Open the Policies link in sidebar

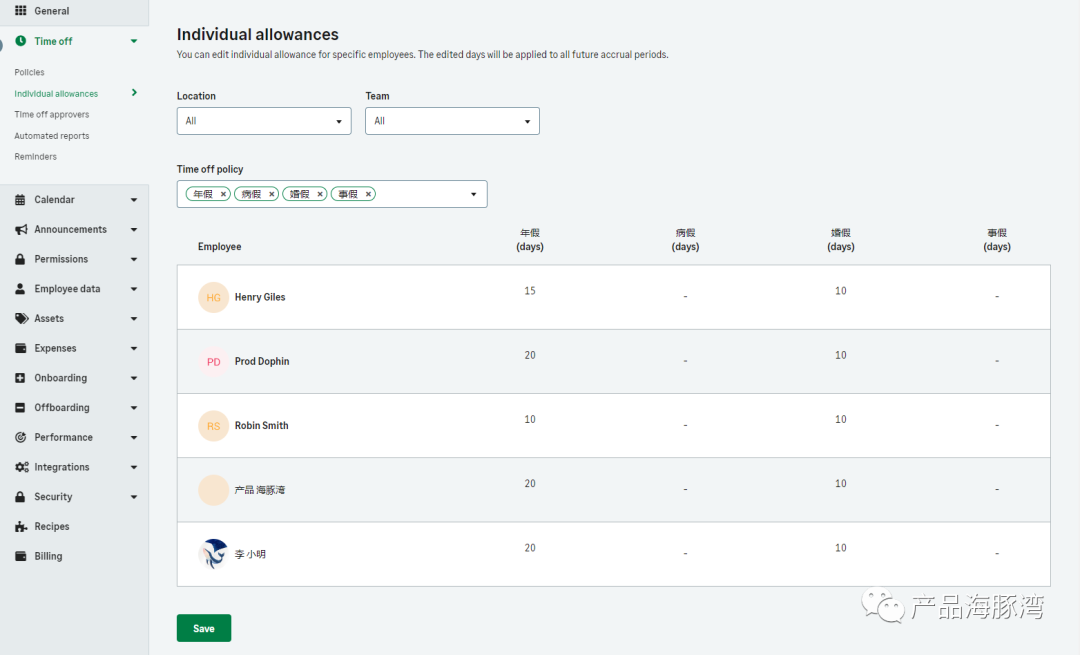point(30,73)
